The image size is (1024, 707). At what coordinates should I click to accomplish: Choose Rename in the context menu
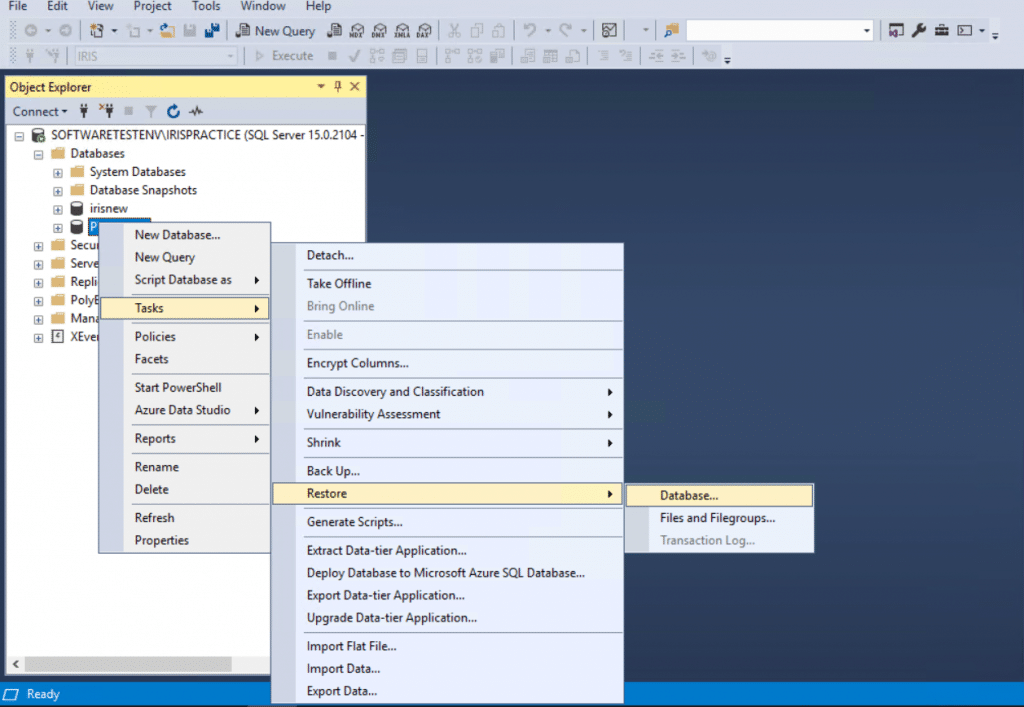(185, 467)
